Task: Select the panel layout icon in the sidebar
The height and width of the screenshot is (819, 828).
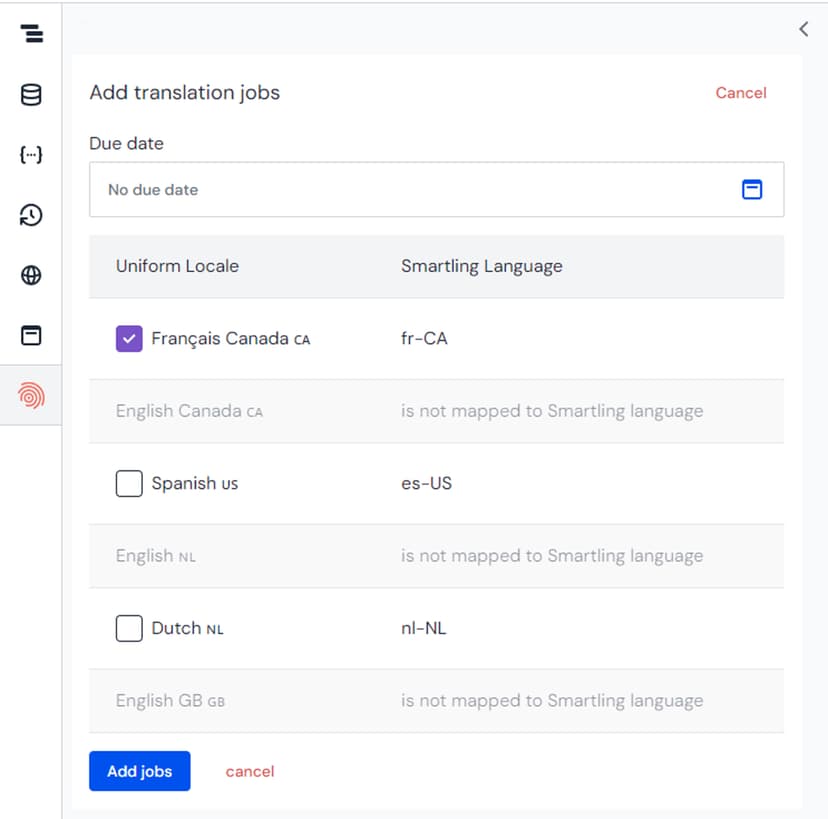Action: [x=31, y=335]
